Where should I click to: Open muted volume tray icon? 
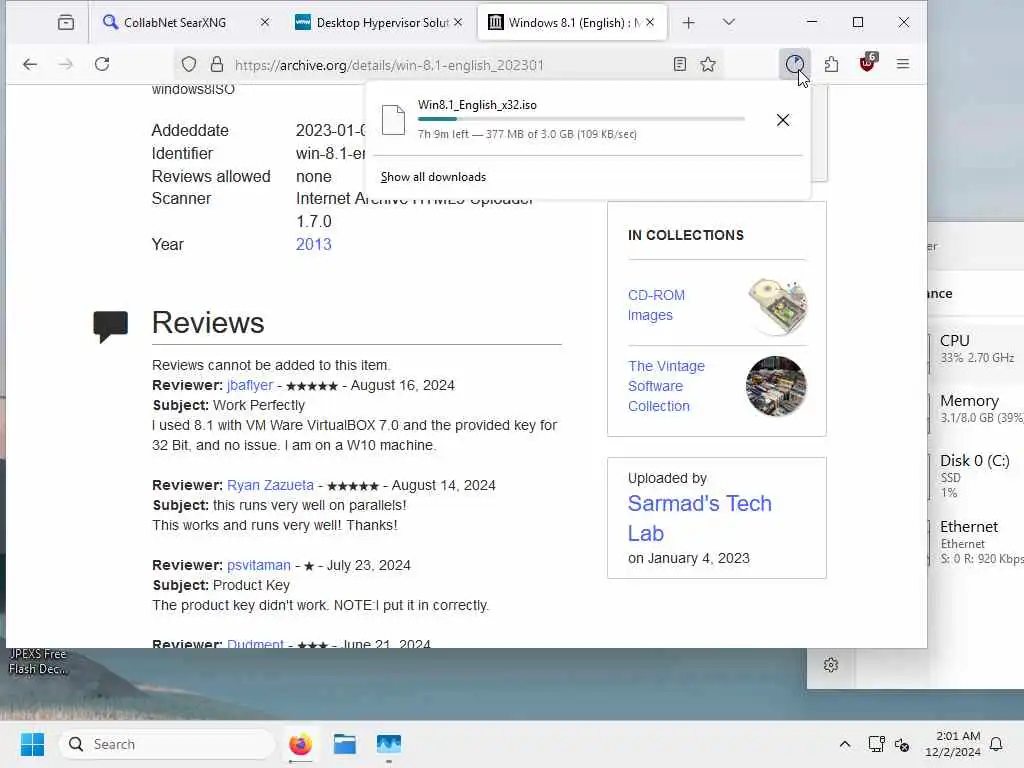coord(902,744)
